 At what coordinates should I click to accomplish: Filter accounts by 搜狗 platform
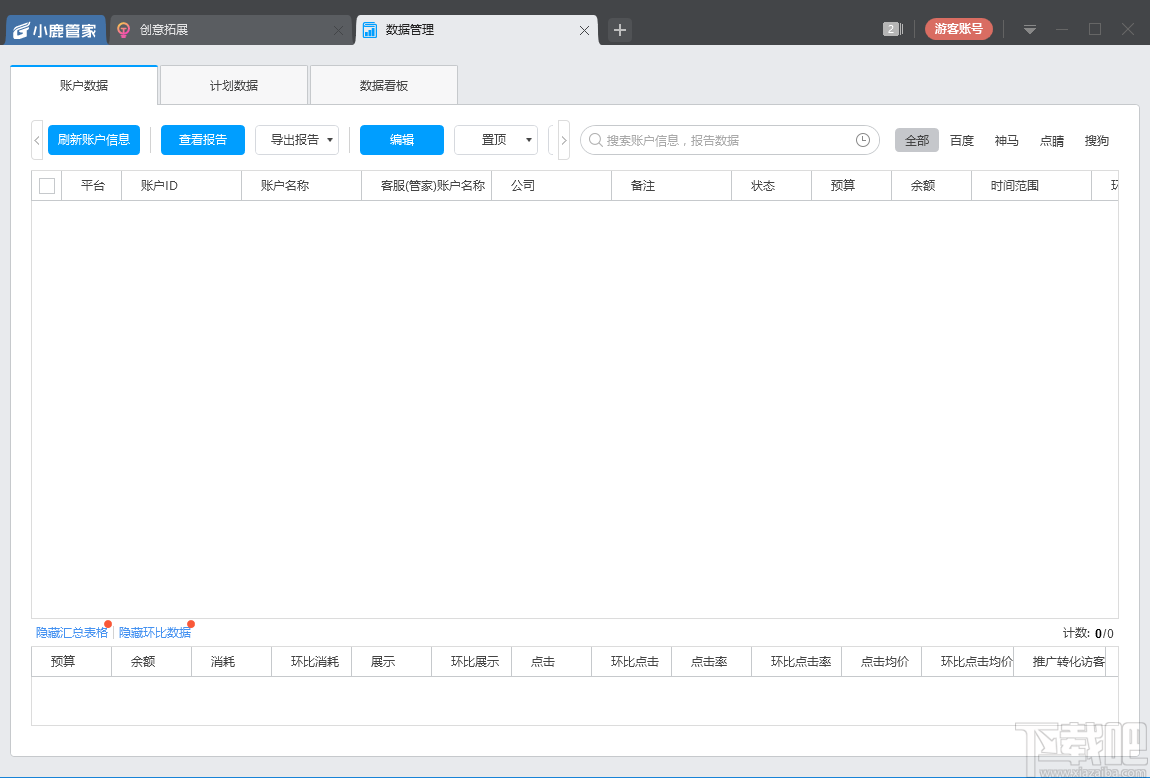click(x=1096, y=140)
